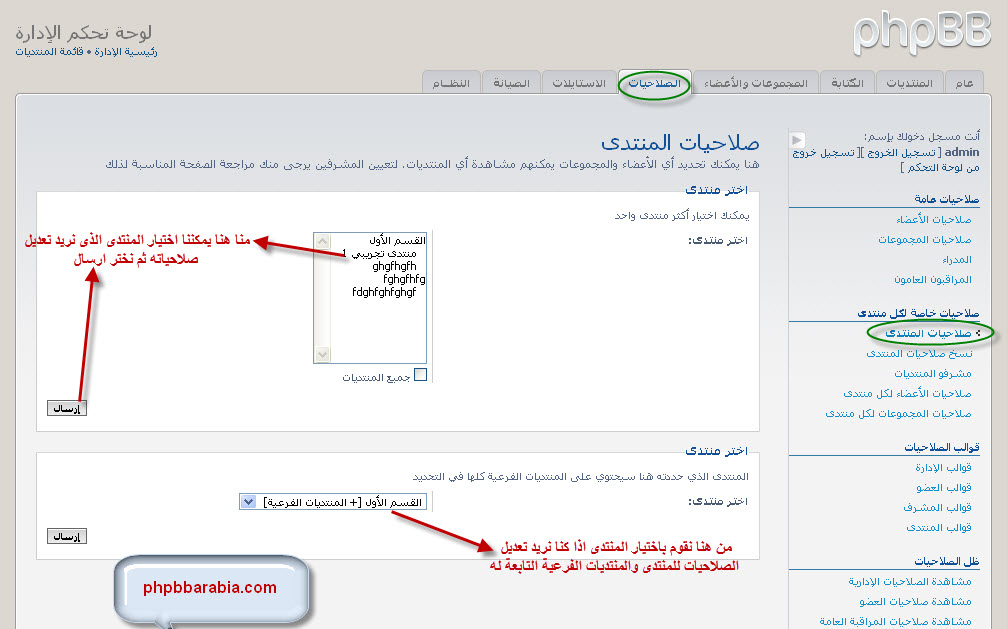Open the الصلاحيات tab

tap(654, 84)
